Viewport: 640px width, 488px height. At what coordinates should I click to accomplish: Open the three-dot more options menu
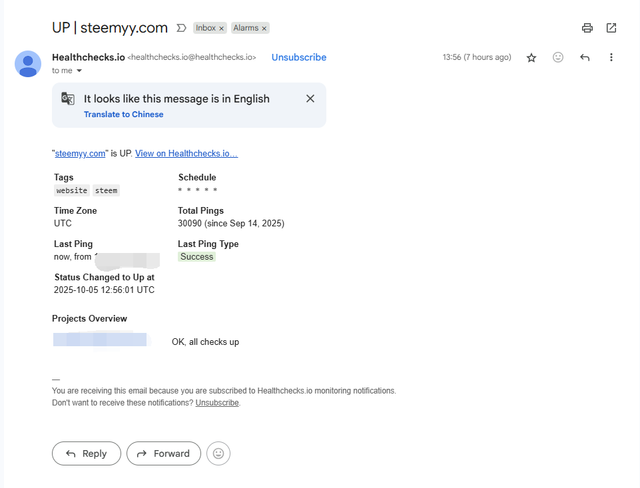coord(611,58)
